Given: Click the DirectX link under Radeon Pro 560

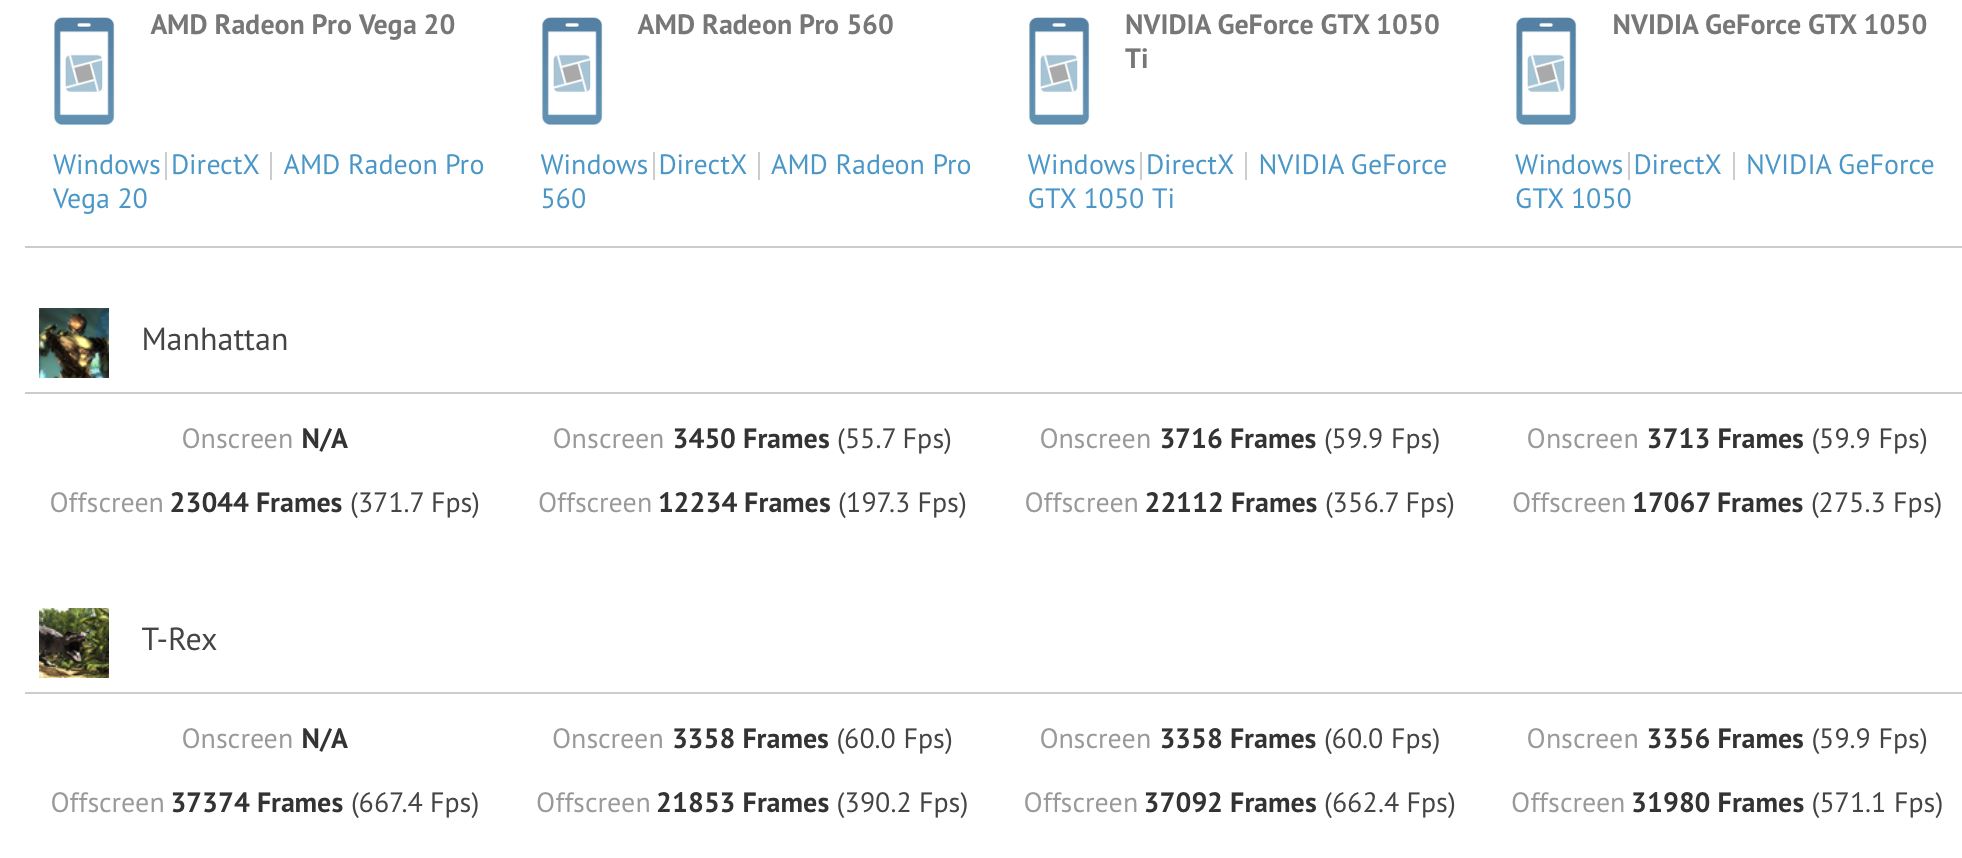Looking at the screenshot, I should (x=702, y=165).
